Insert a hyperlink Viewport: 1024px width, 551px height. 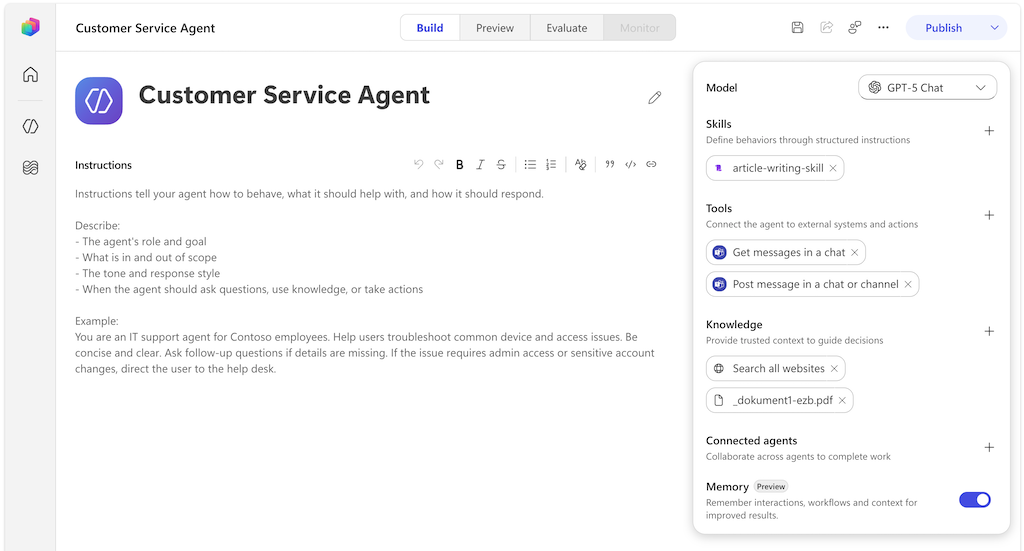(651, 165)
